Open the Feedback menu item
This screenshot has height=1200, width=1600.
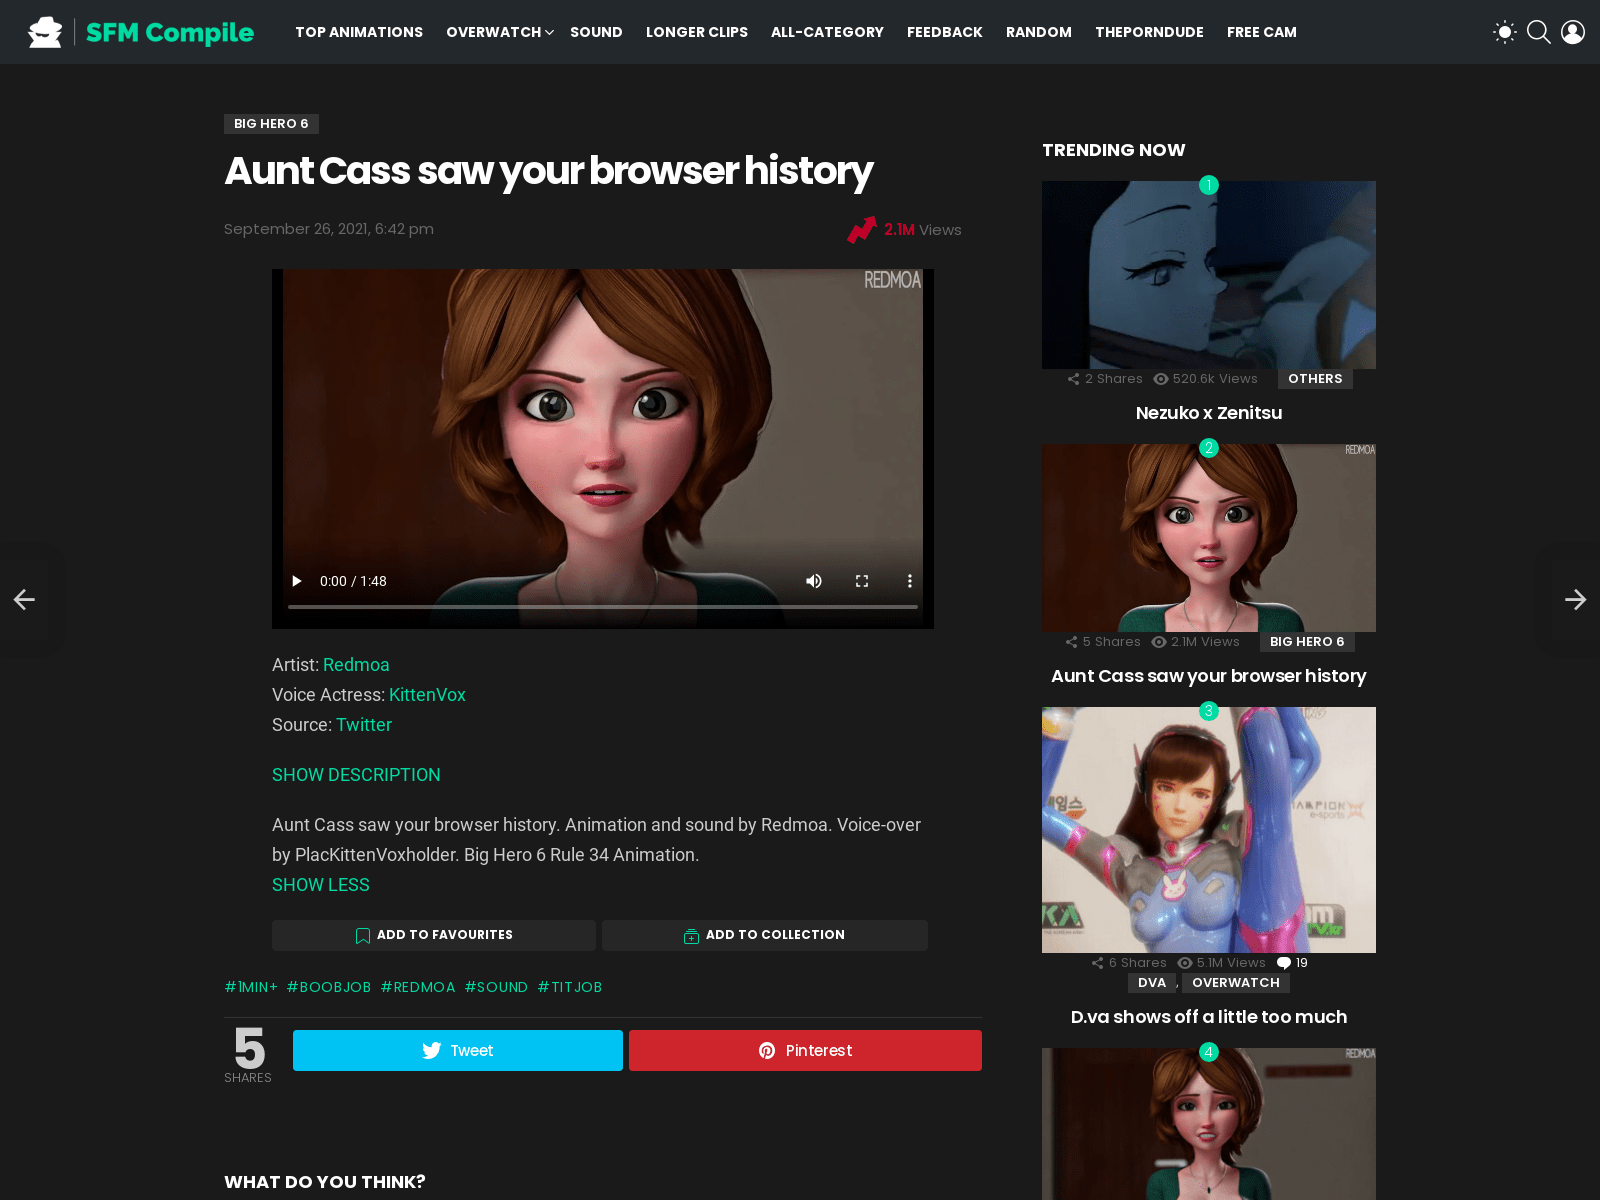945,32
